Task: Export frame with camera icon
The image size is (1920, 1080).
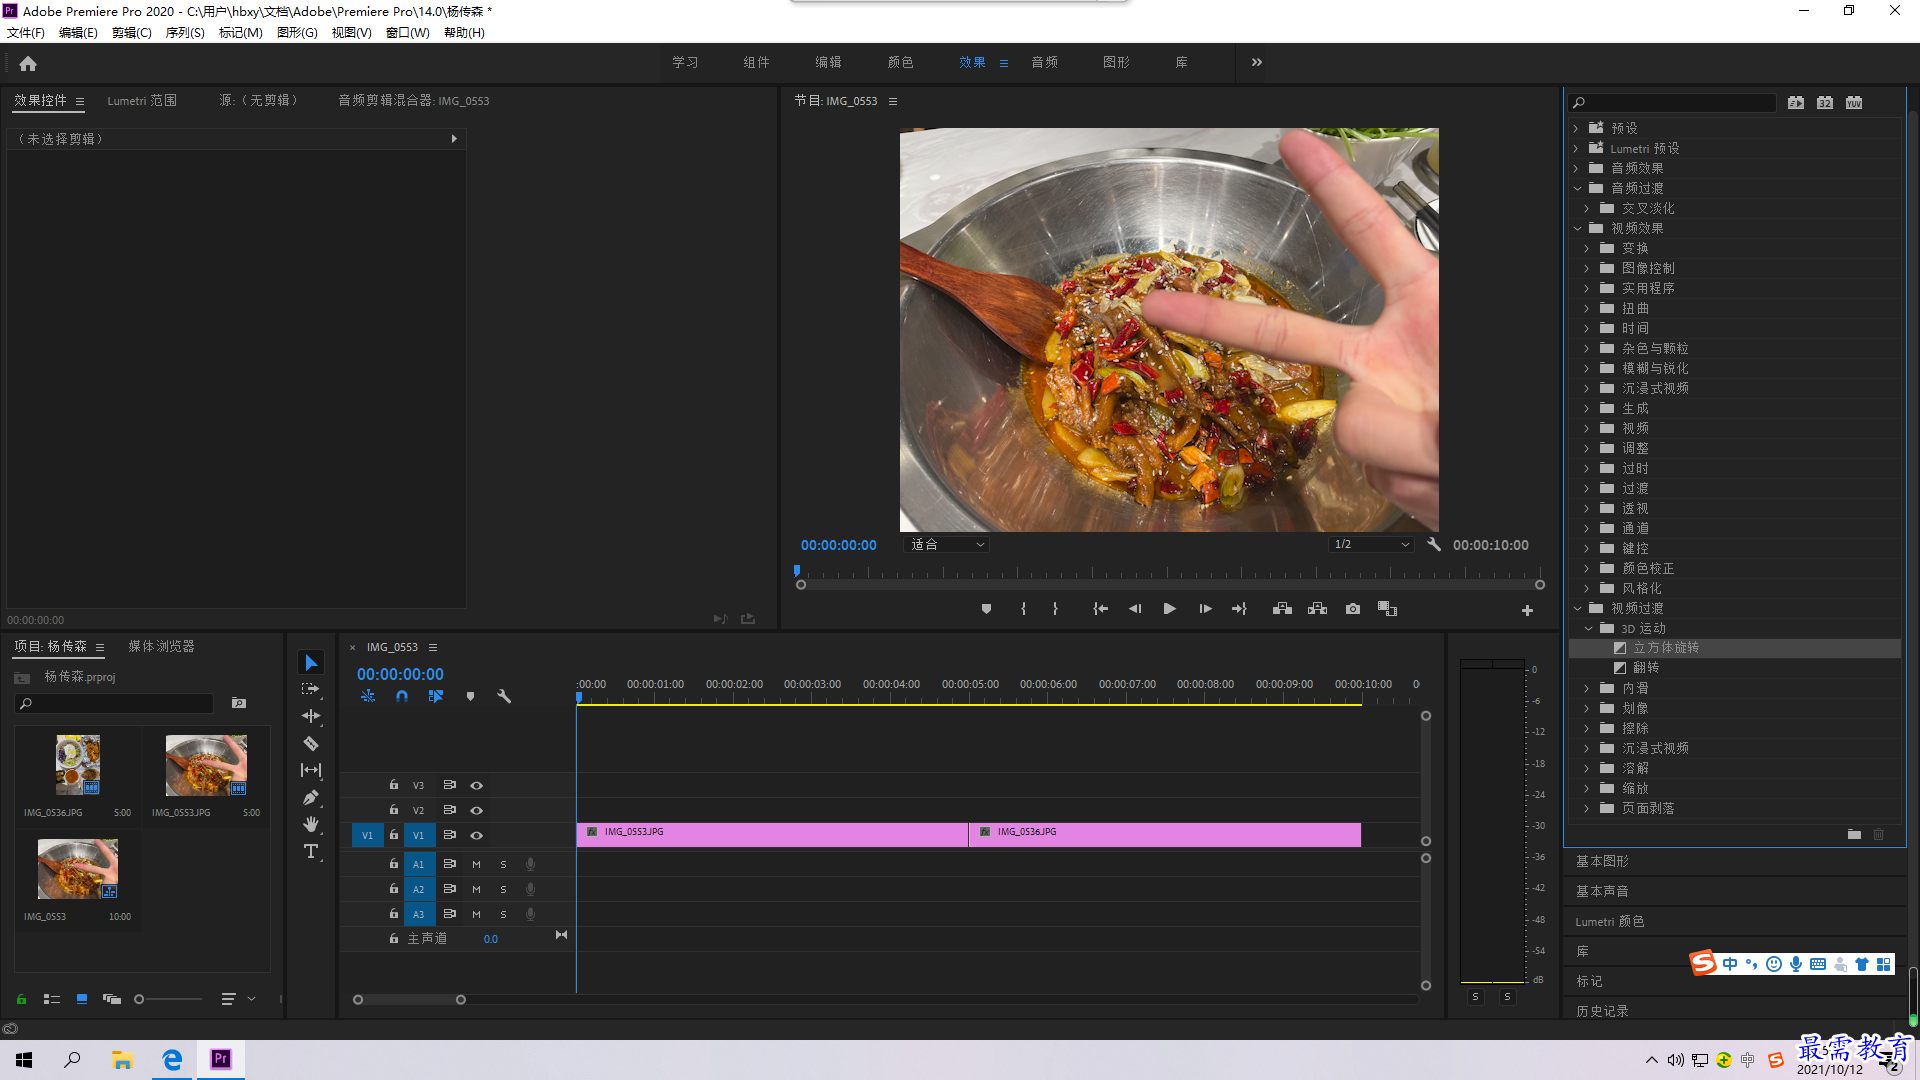Action: (1353, 609)
